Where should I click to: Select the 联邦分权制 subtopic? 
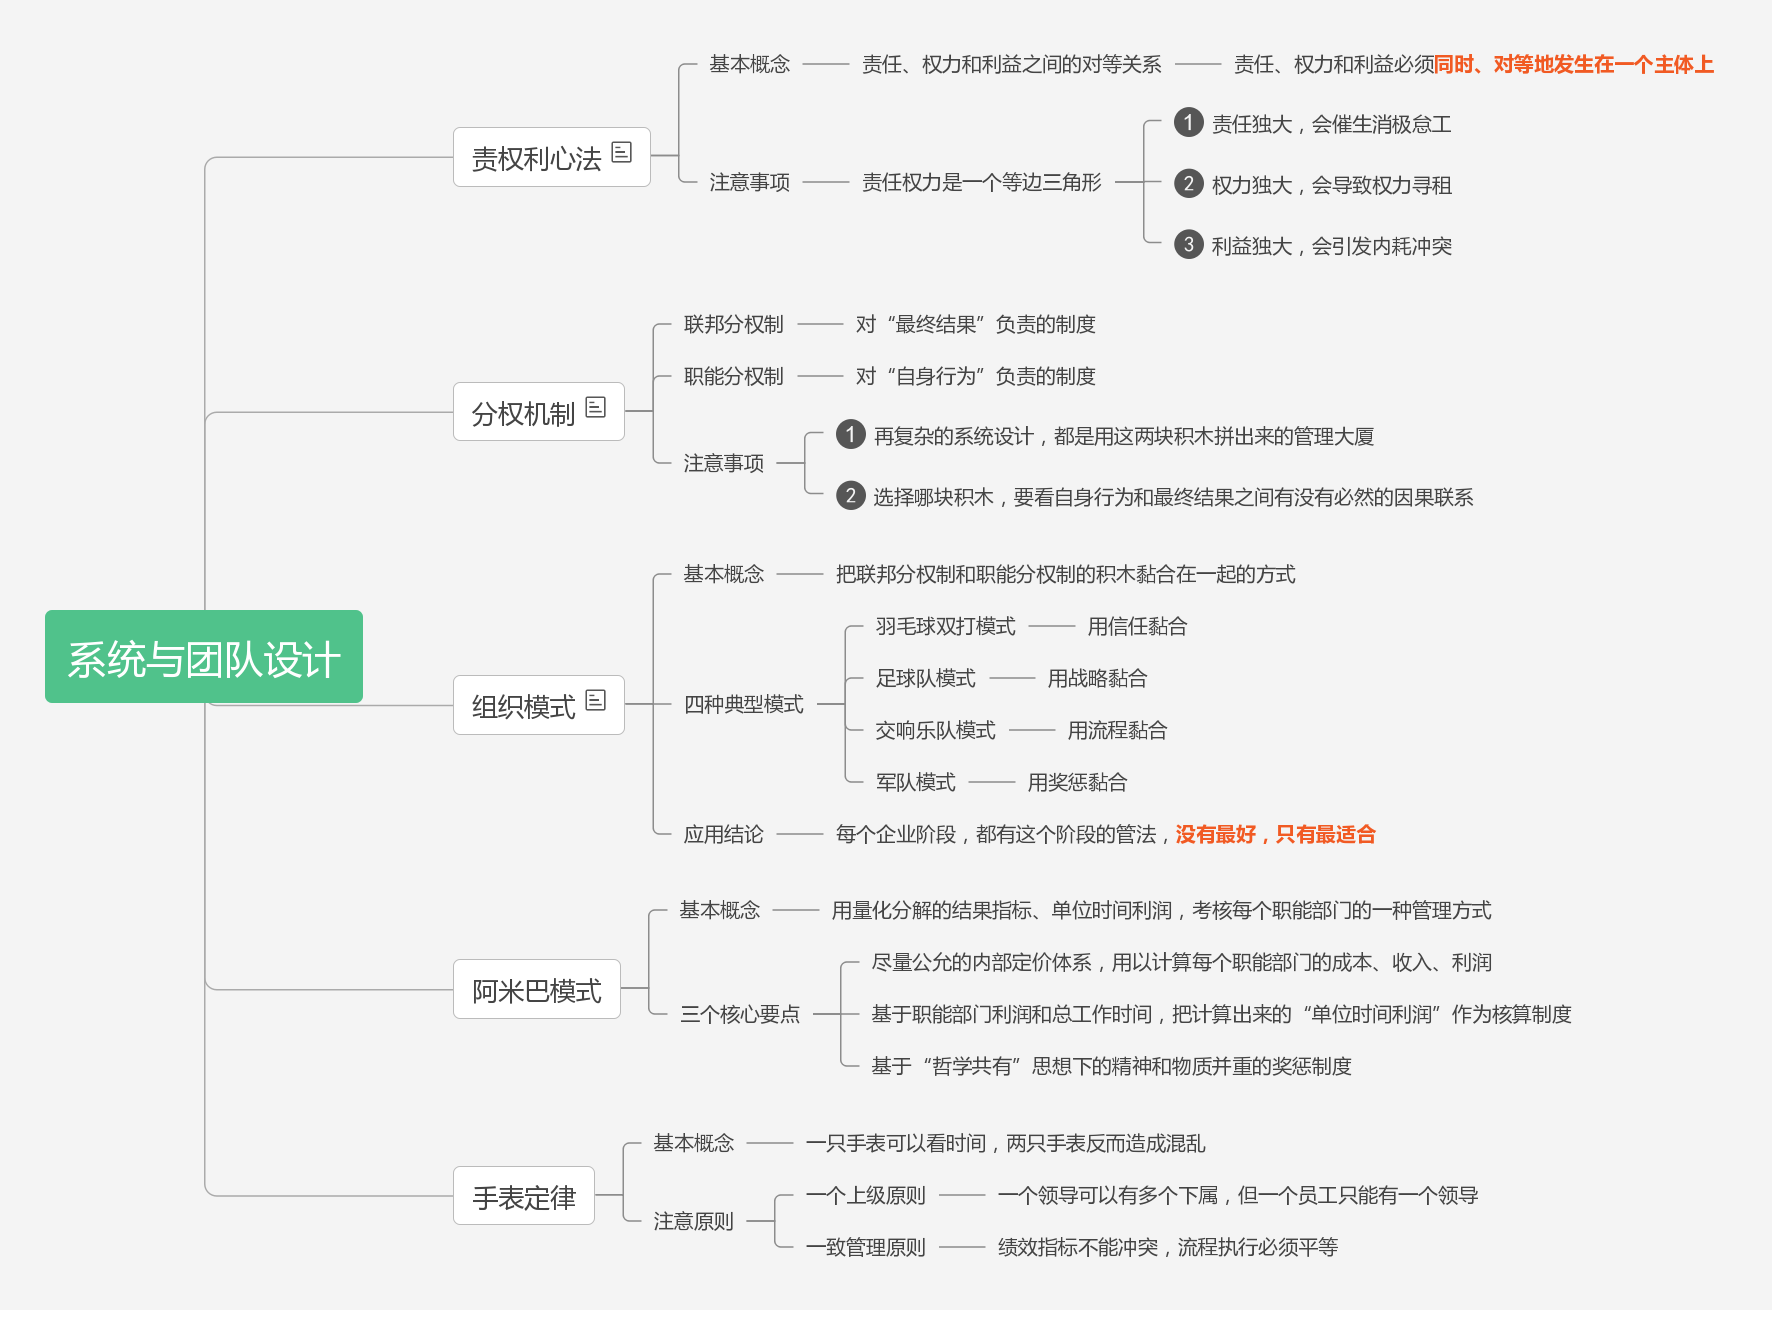(x=734, y=324)
